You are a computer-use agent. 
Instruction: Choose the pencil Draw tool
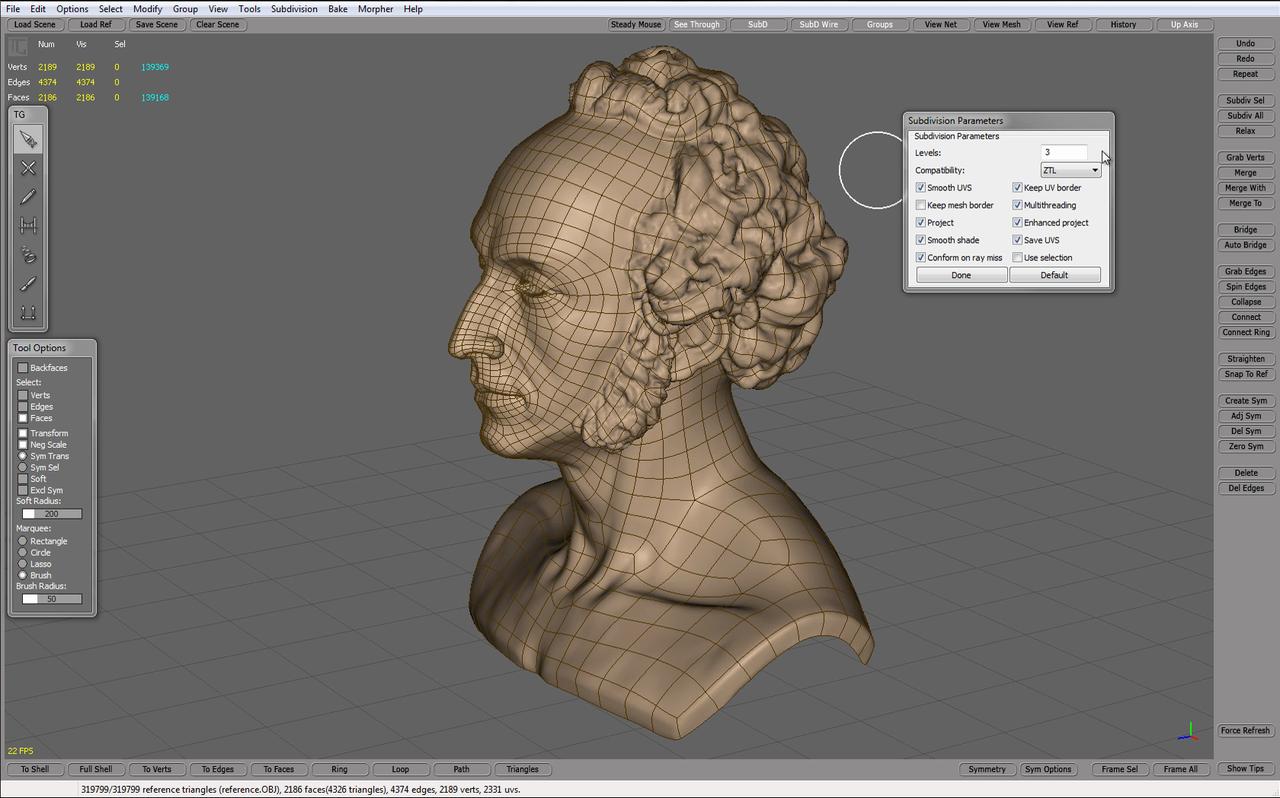pos(28,197)
